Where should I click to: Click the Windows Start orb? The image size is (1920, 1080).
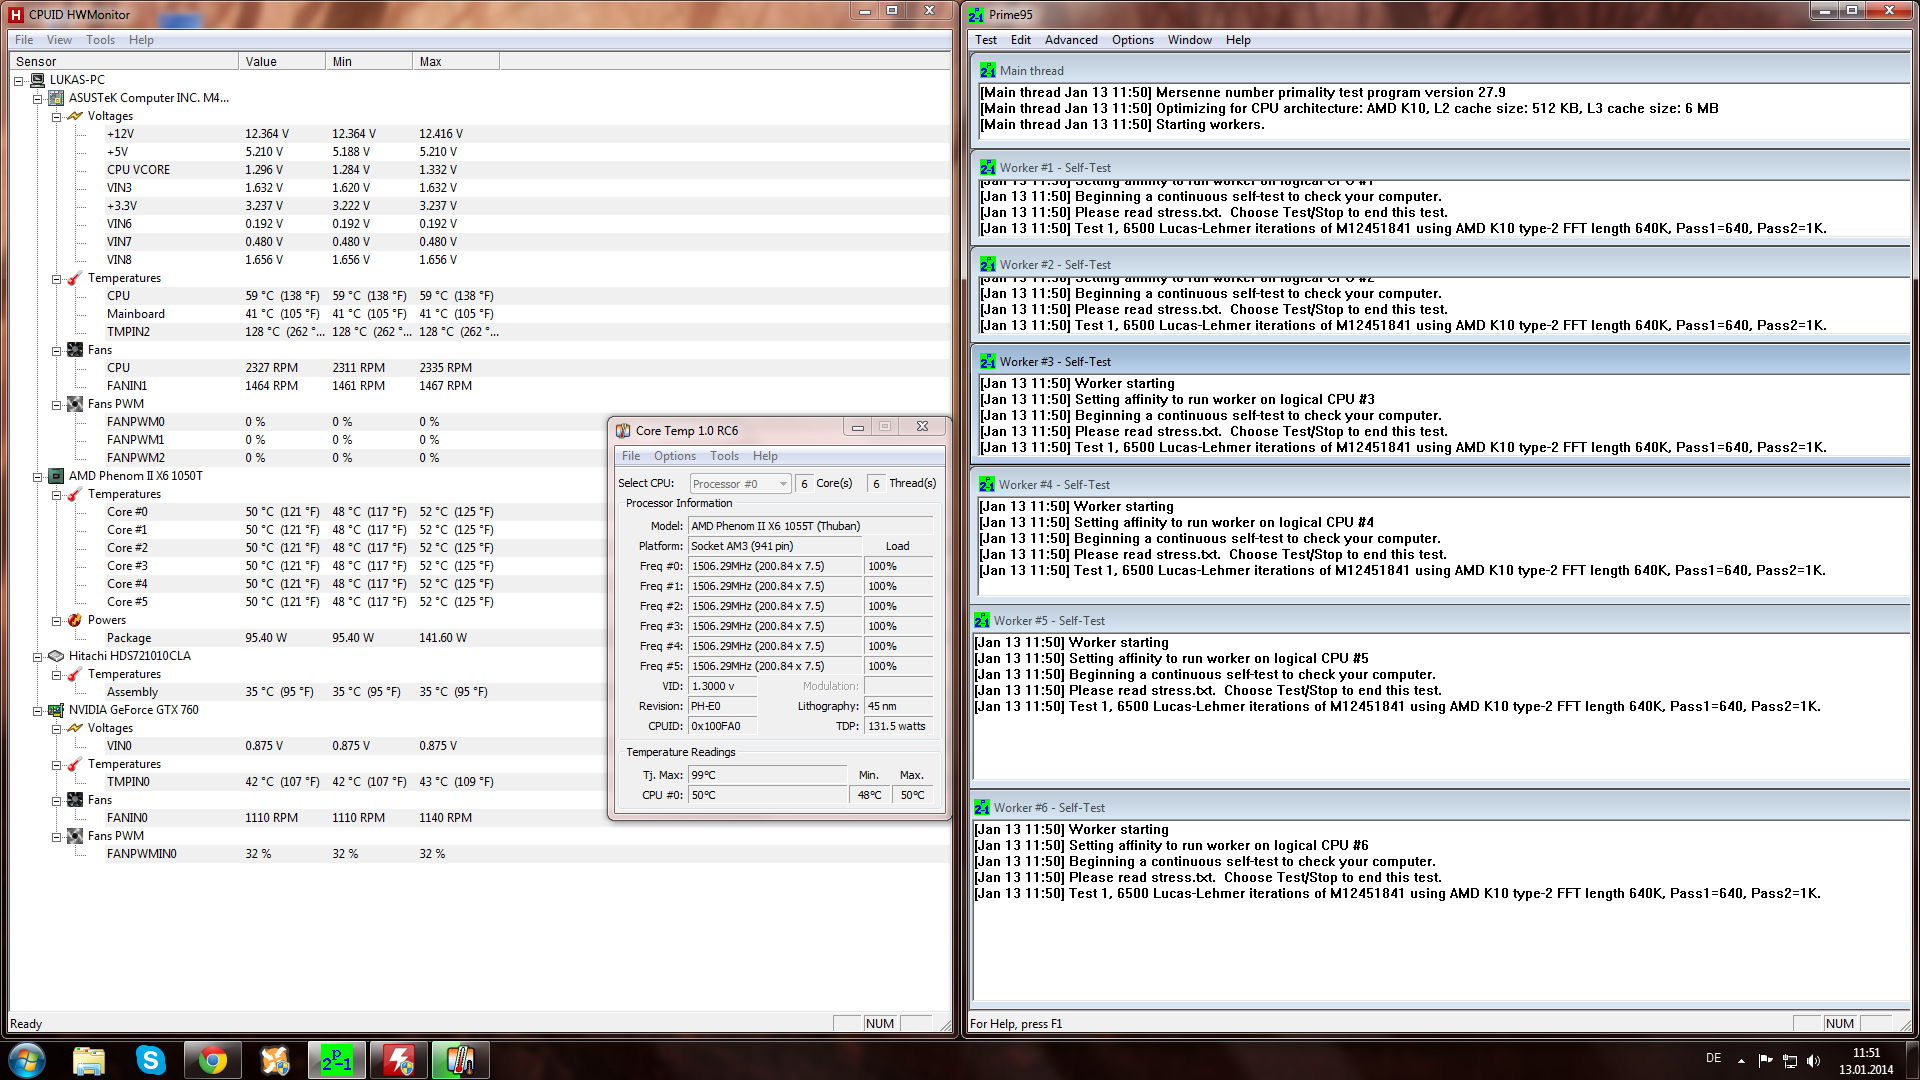tap(27, 1060)
